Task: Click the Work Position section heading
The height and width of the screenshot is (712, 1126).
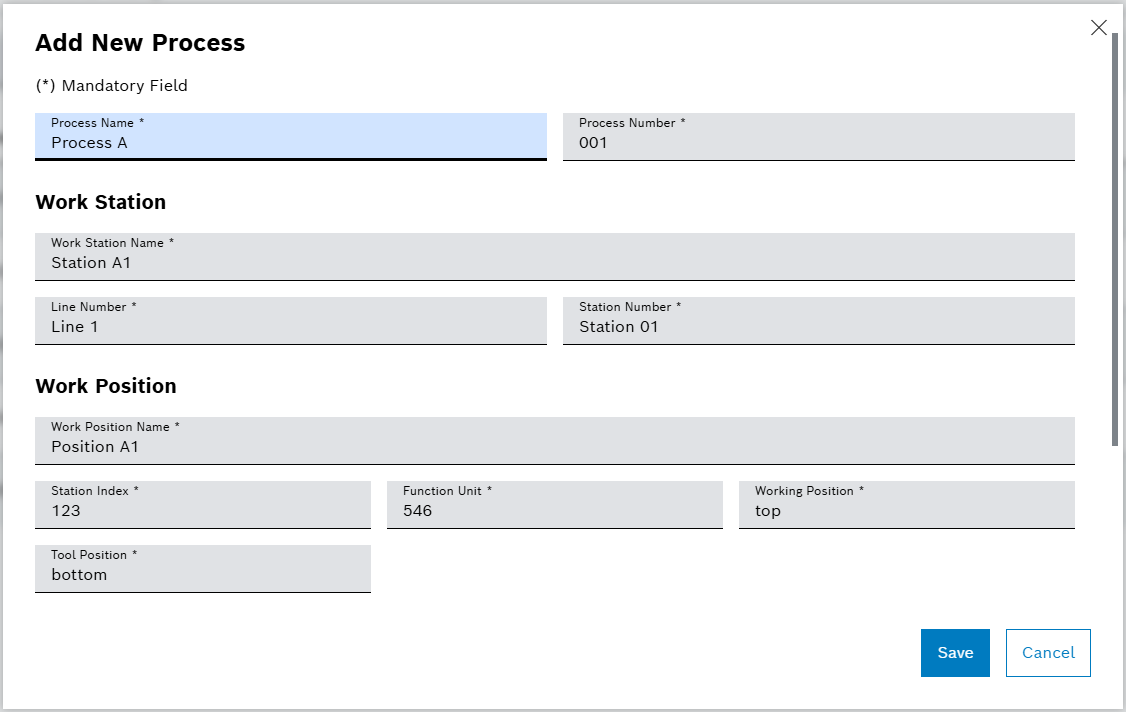Action: coord(106,386)
